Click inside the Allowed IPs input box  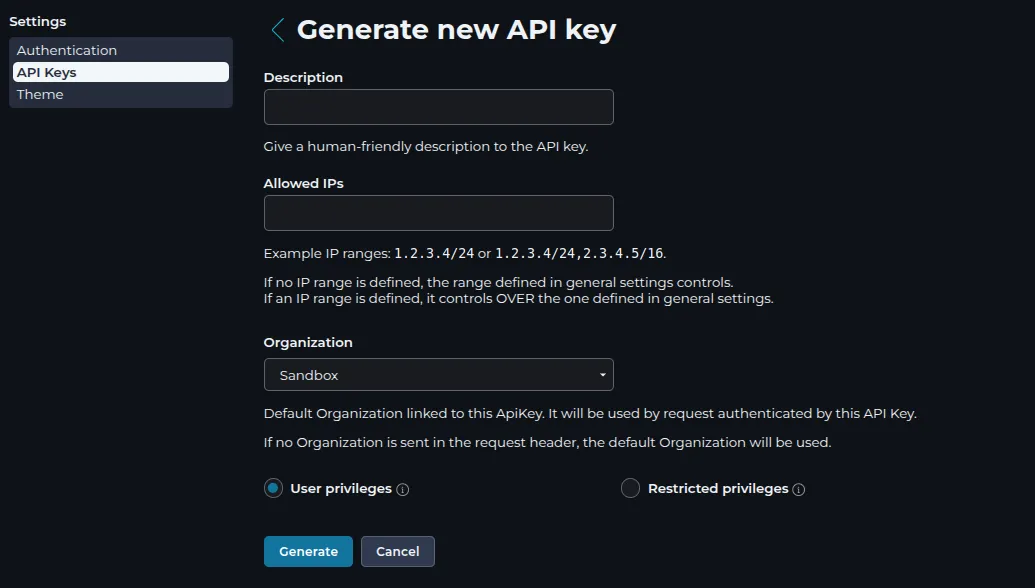pyautogui.click(x=438, y=213)
